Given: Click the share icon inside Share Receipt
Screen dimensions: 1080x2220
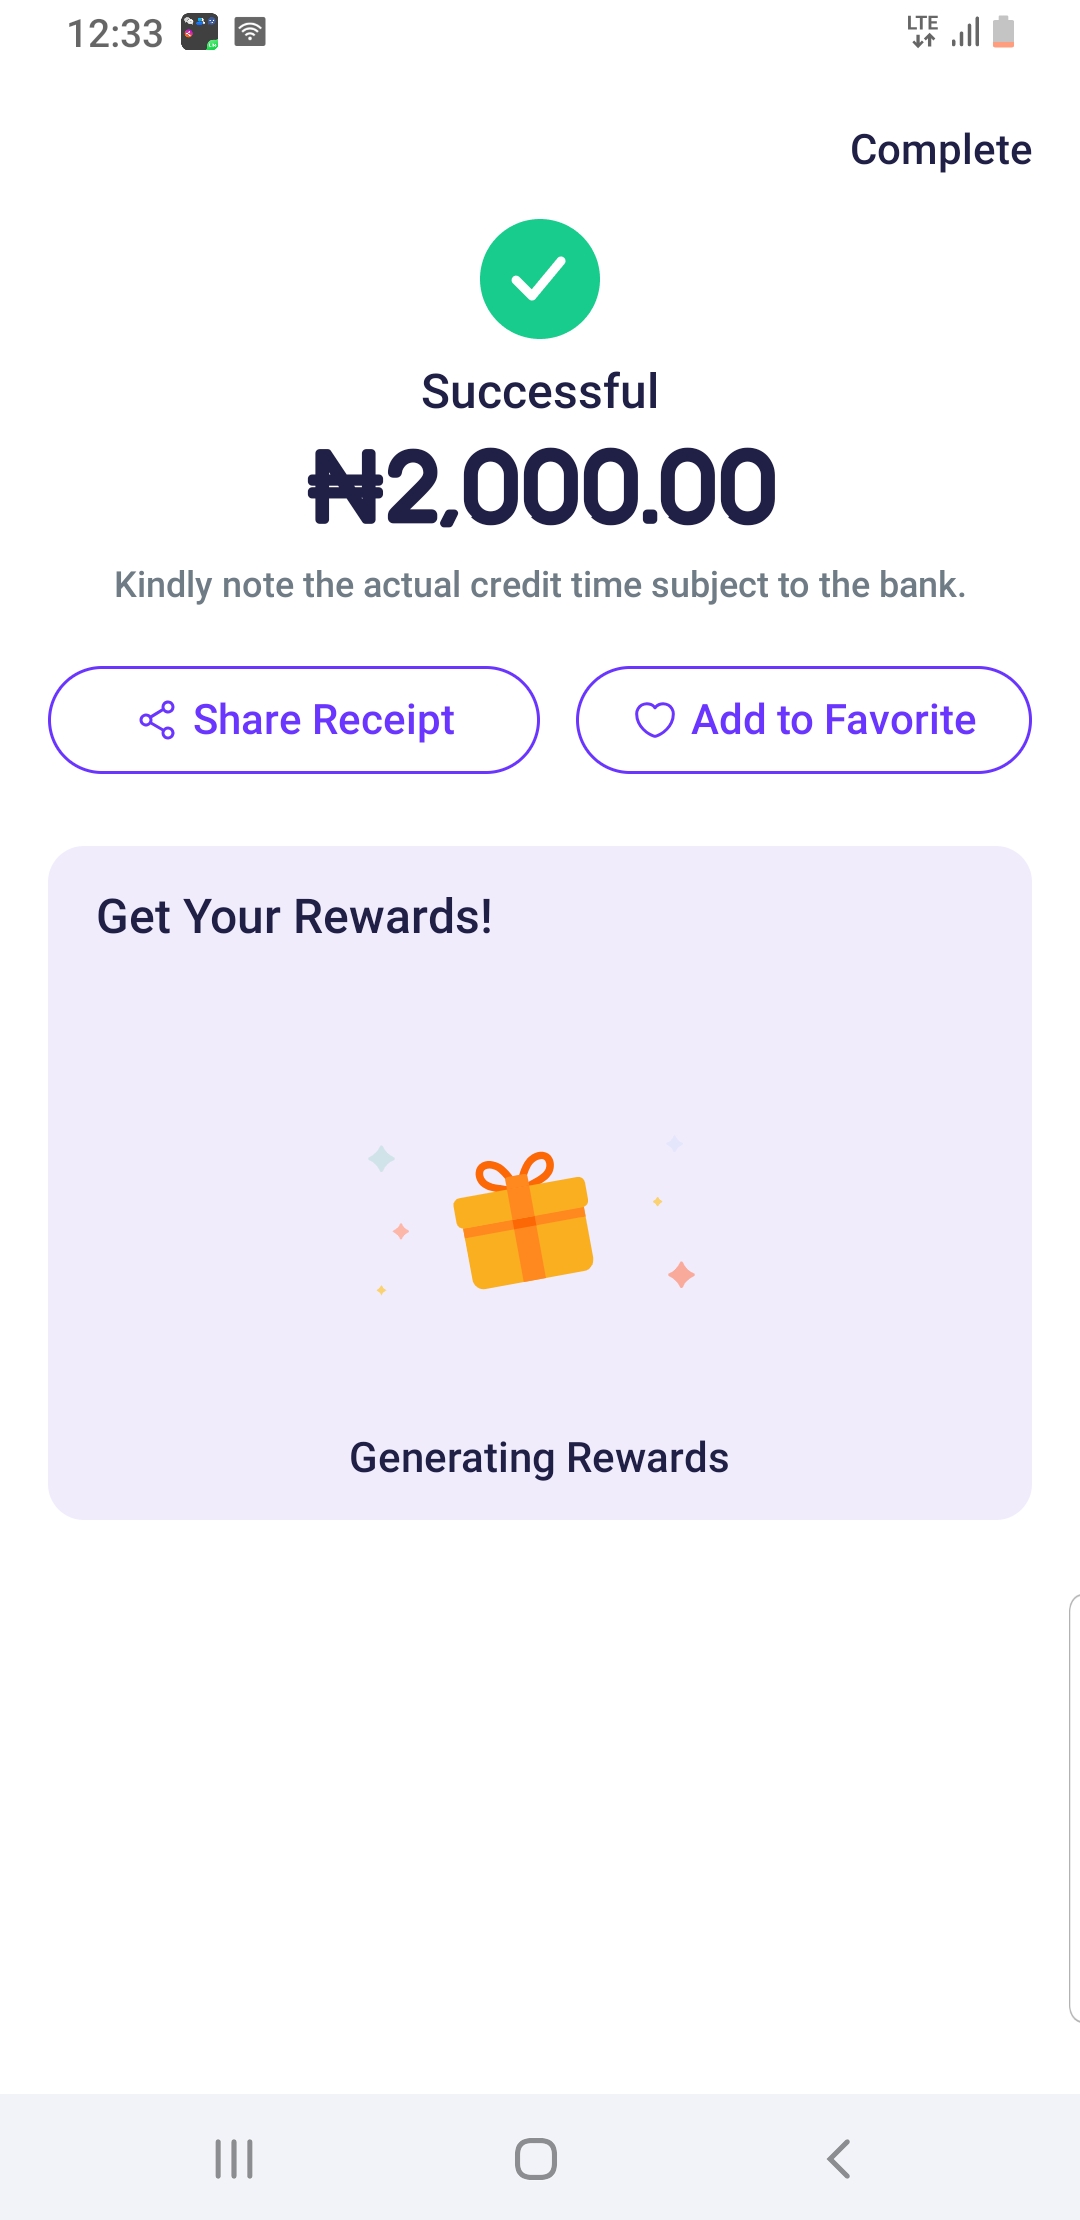Looking at the screenshot, I should point(157,720).
